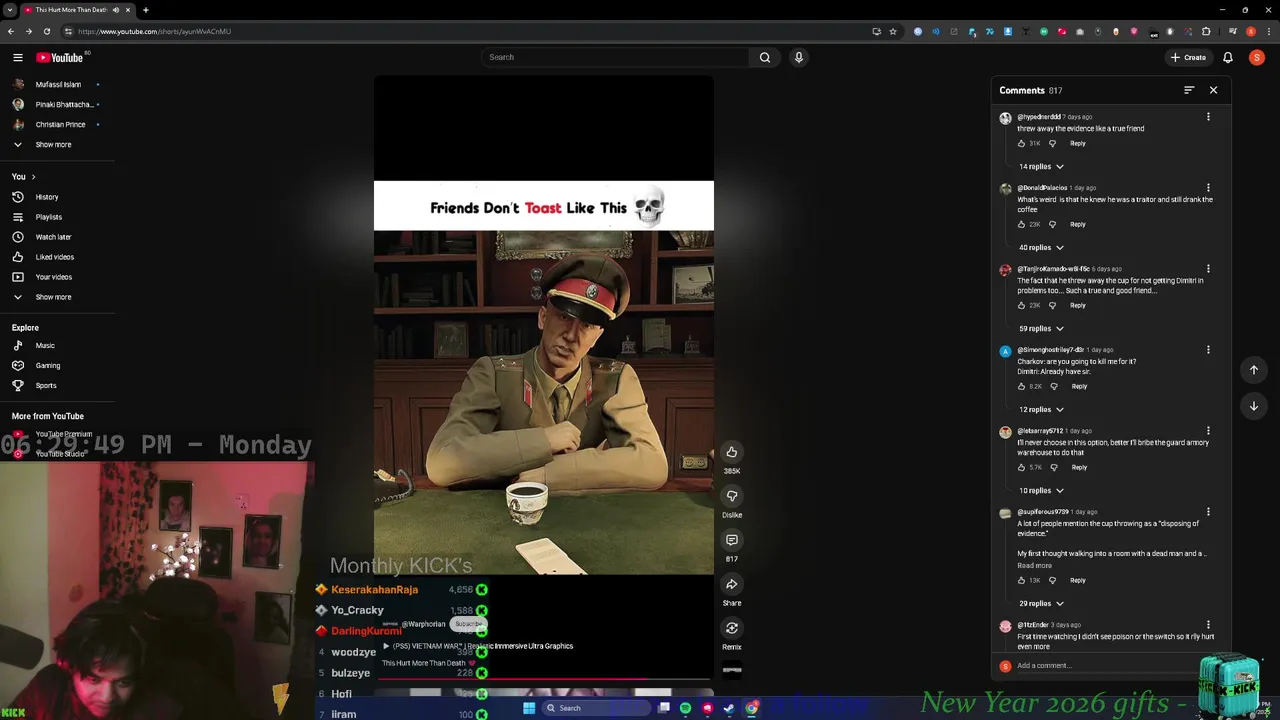Open Liked videos in the sidebar

coord(55,257)
